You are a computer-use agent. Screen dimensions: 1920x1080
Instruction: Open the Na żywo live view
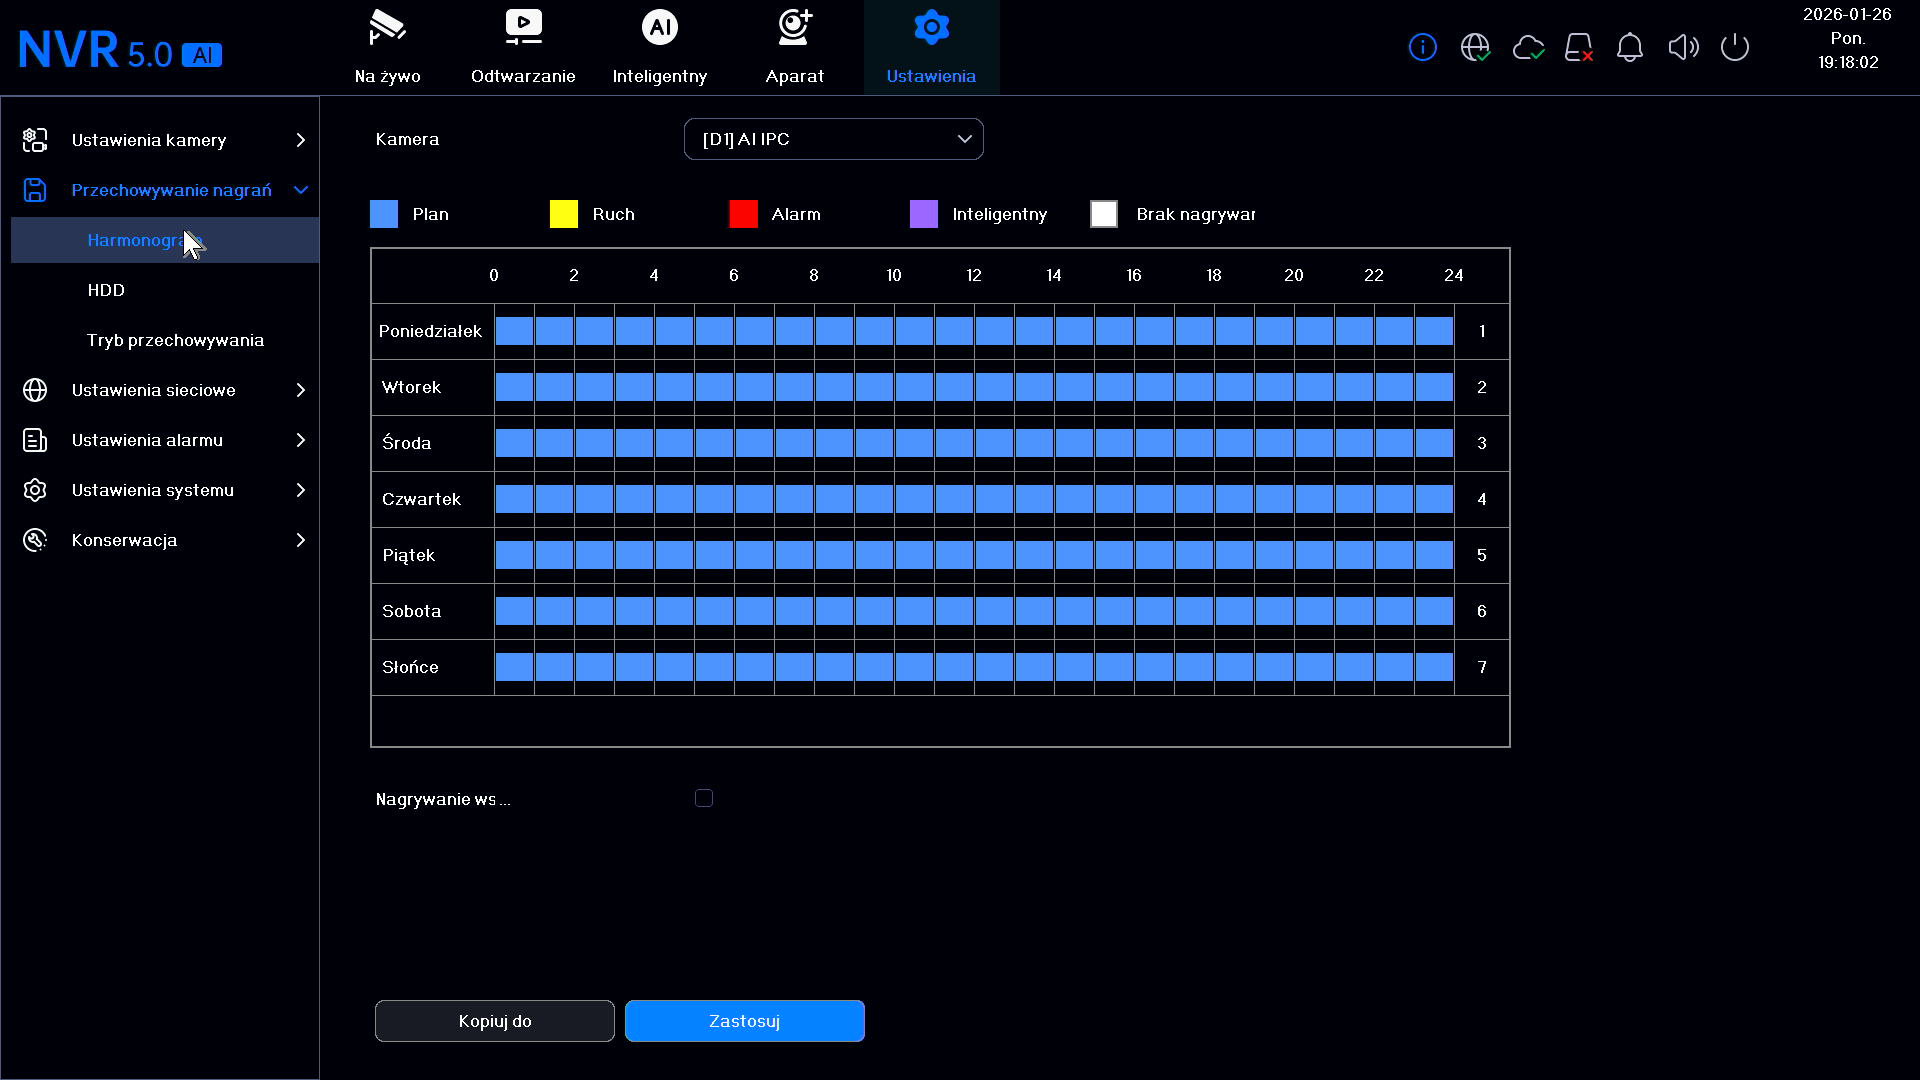(387, 47)
